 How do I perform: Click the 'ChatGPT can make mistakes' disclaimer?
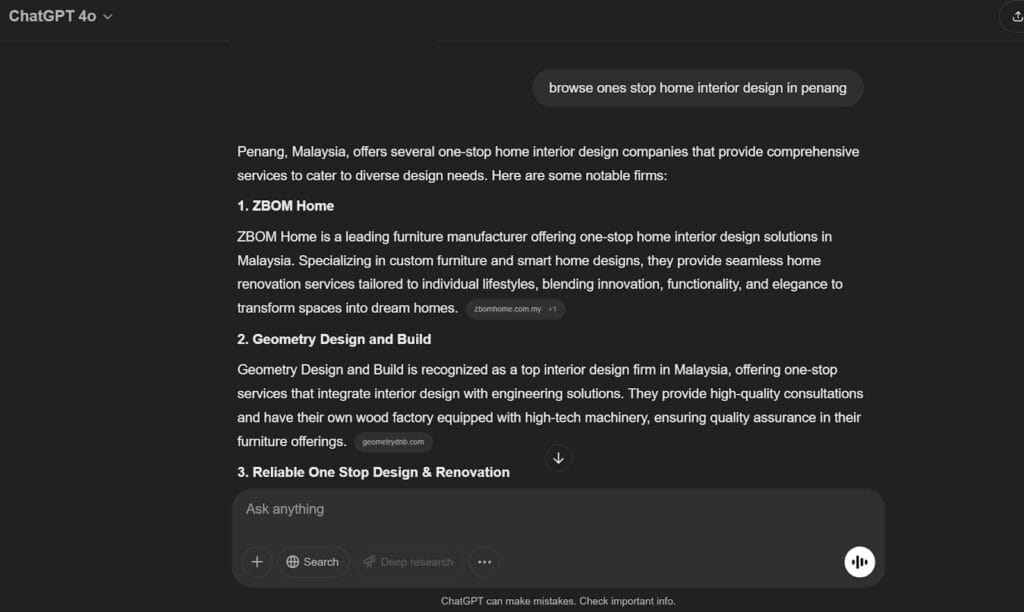[558, 601]
